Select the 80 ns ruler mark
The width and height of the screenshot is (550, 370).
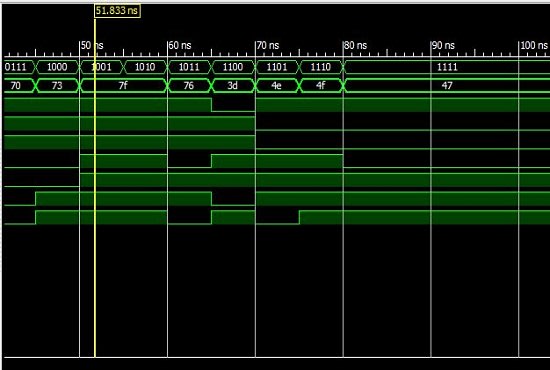[x=356, y=46]
